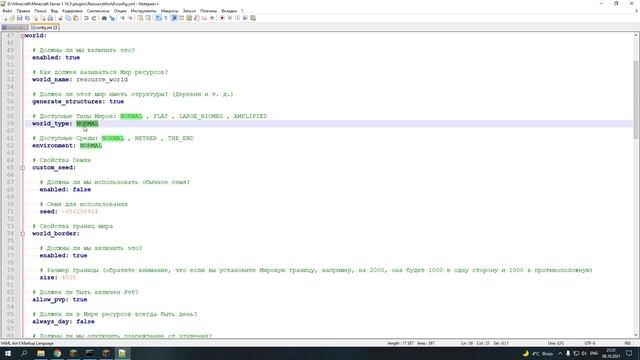640x360 pixels.
Task: Click the Unix (LF) status bar field
Action: tap(556, 343)
